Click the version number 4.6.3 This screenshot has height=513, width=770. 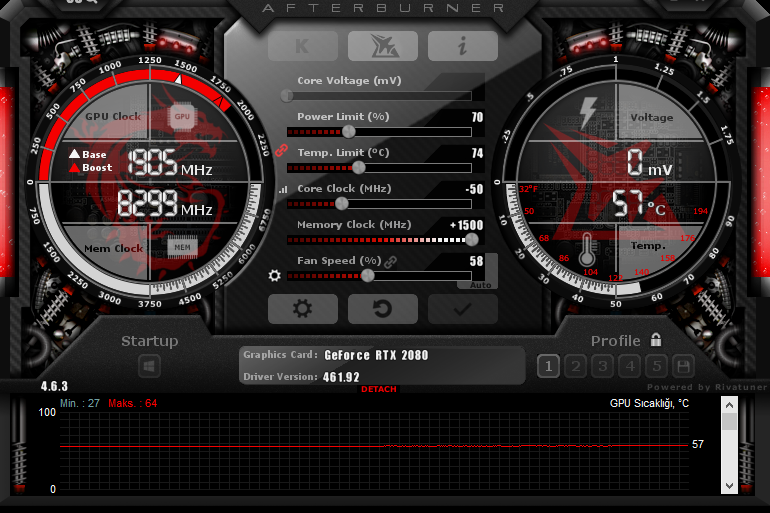click(54, 386)
